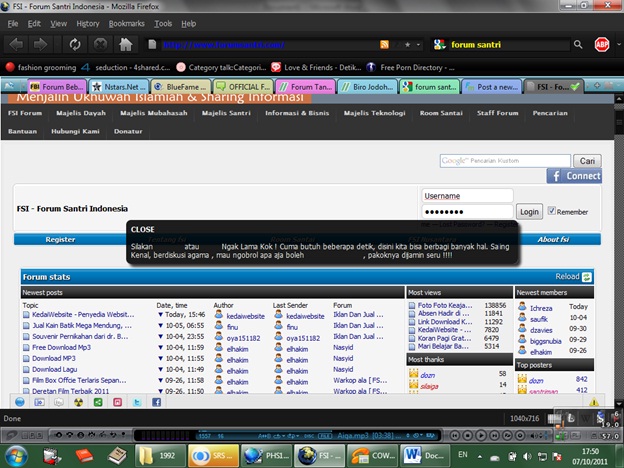Skip to previous track in media player

[454, 435]
